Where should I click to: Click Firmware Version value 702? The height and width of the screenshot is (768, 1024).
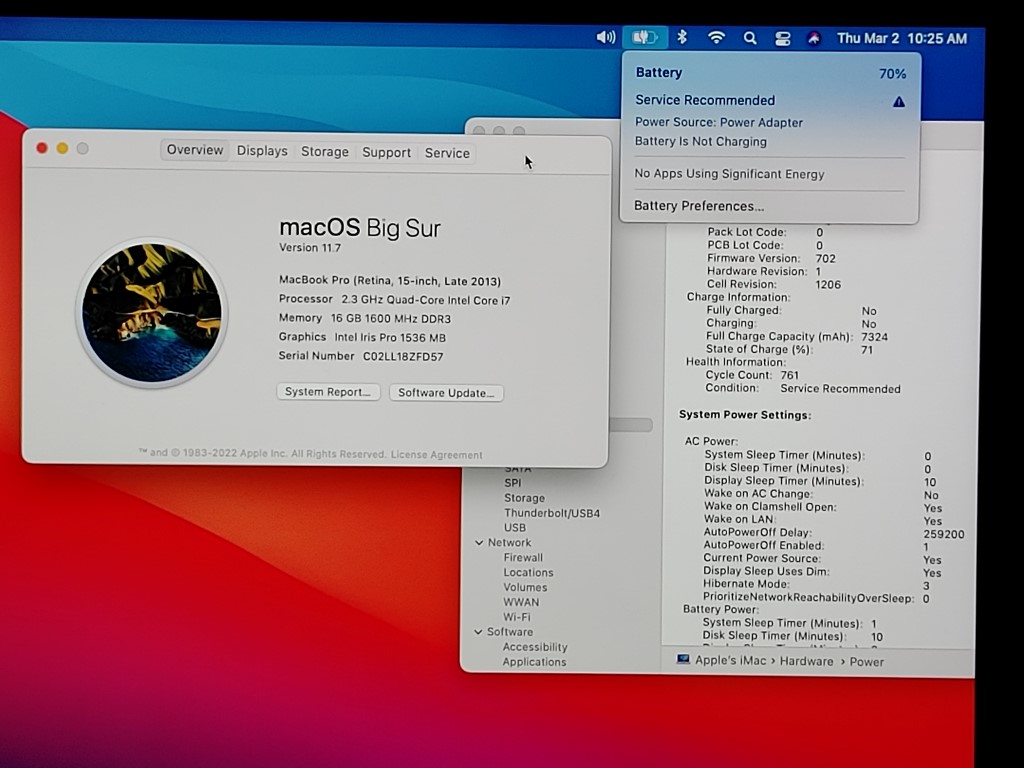click(825, 259)
